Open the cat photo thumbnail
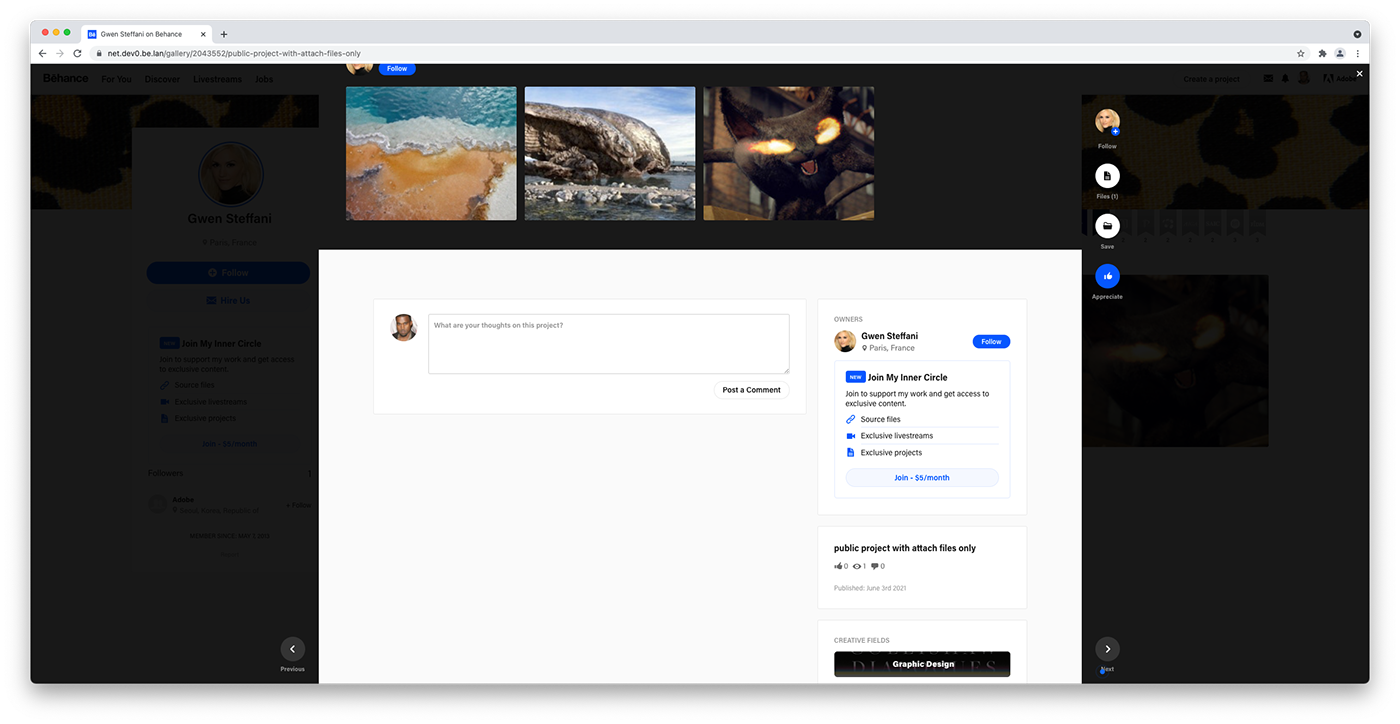Viewport: 1400px width, 724px height. coord(788,153)
